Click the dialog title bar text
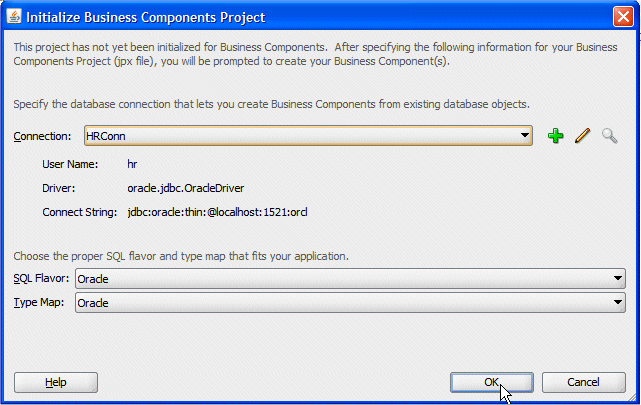This screenshot has width=641, height=405. tap(146, 17)
